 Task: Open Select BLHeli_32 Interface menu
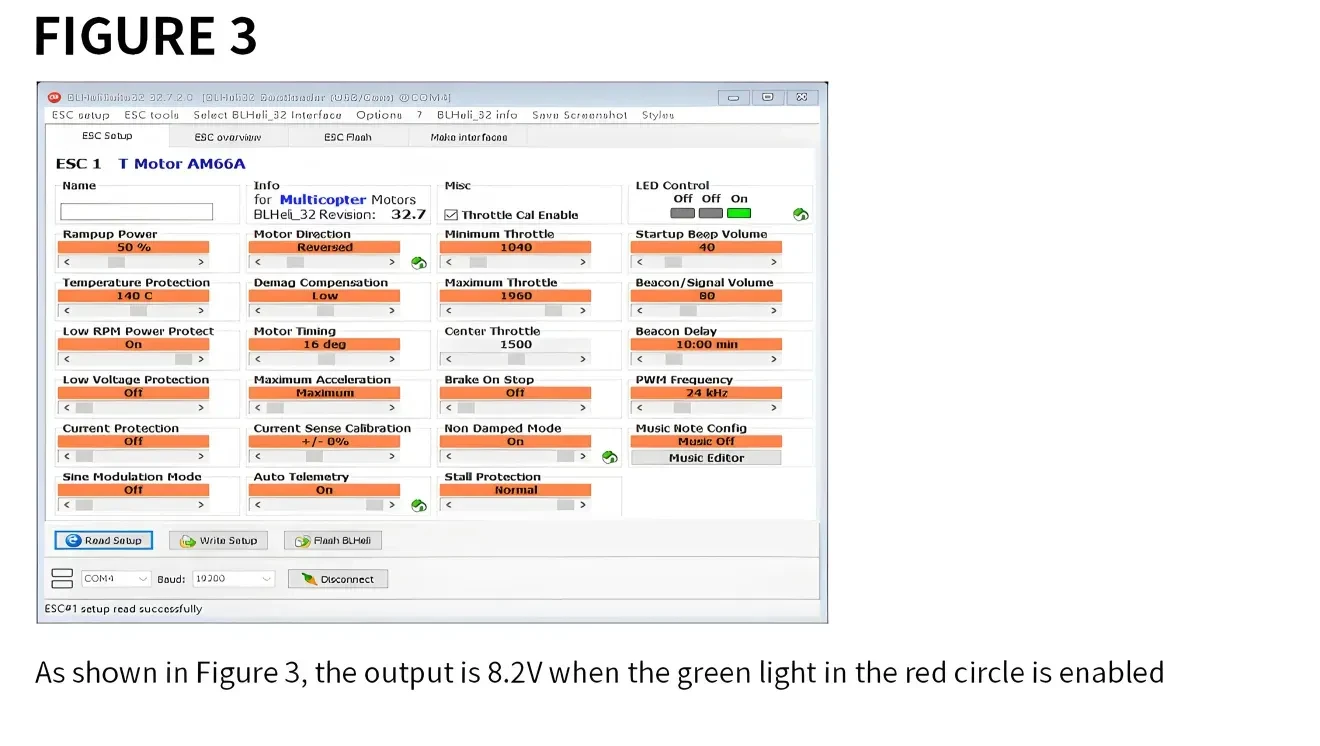pos(267,115)
